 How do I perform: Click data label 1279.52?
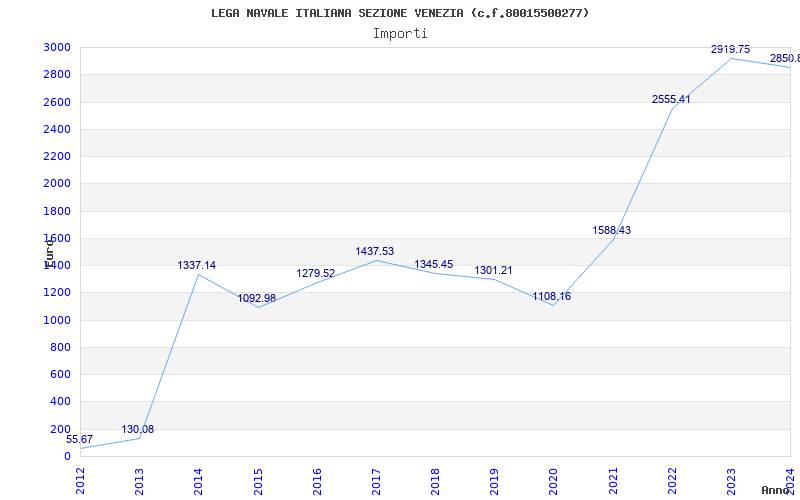[316, 273]
